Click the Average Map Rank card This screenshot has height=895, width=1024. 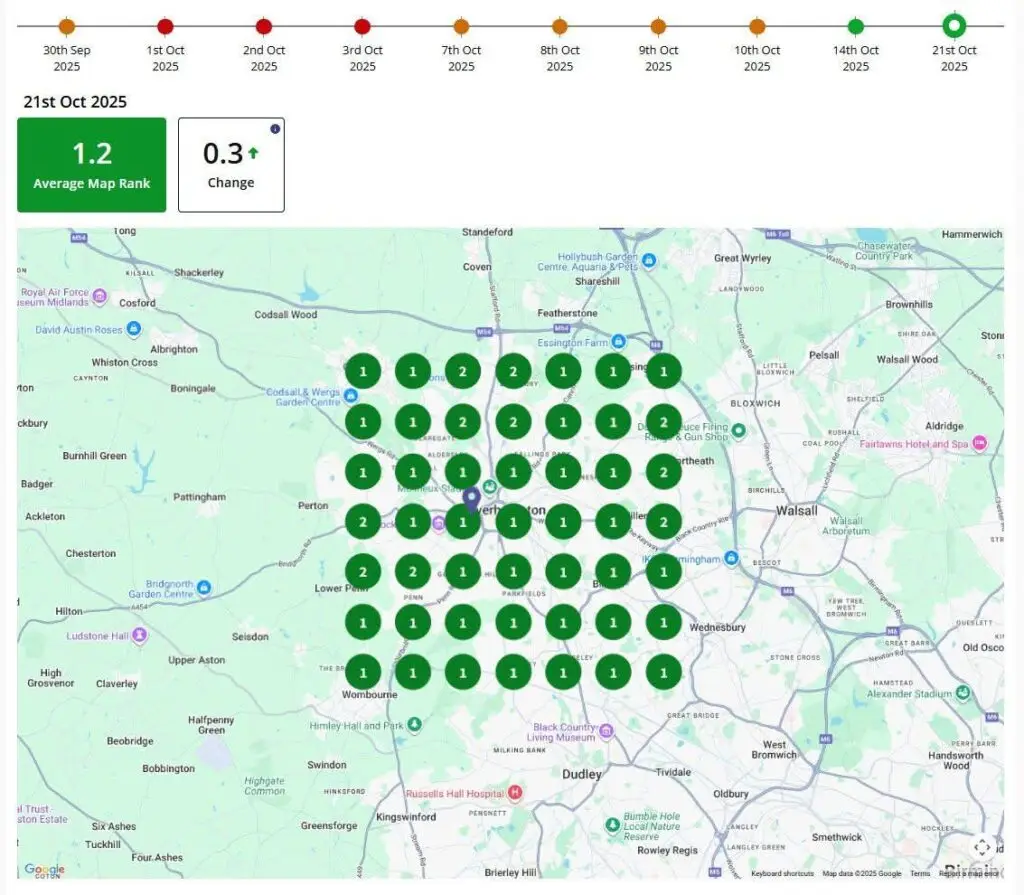(x=91, y=165)
